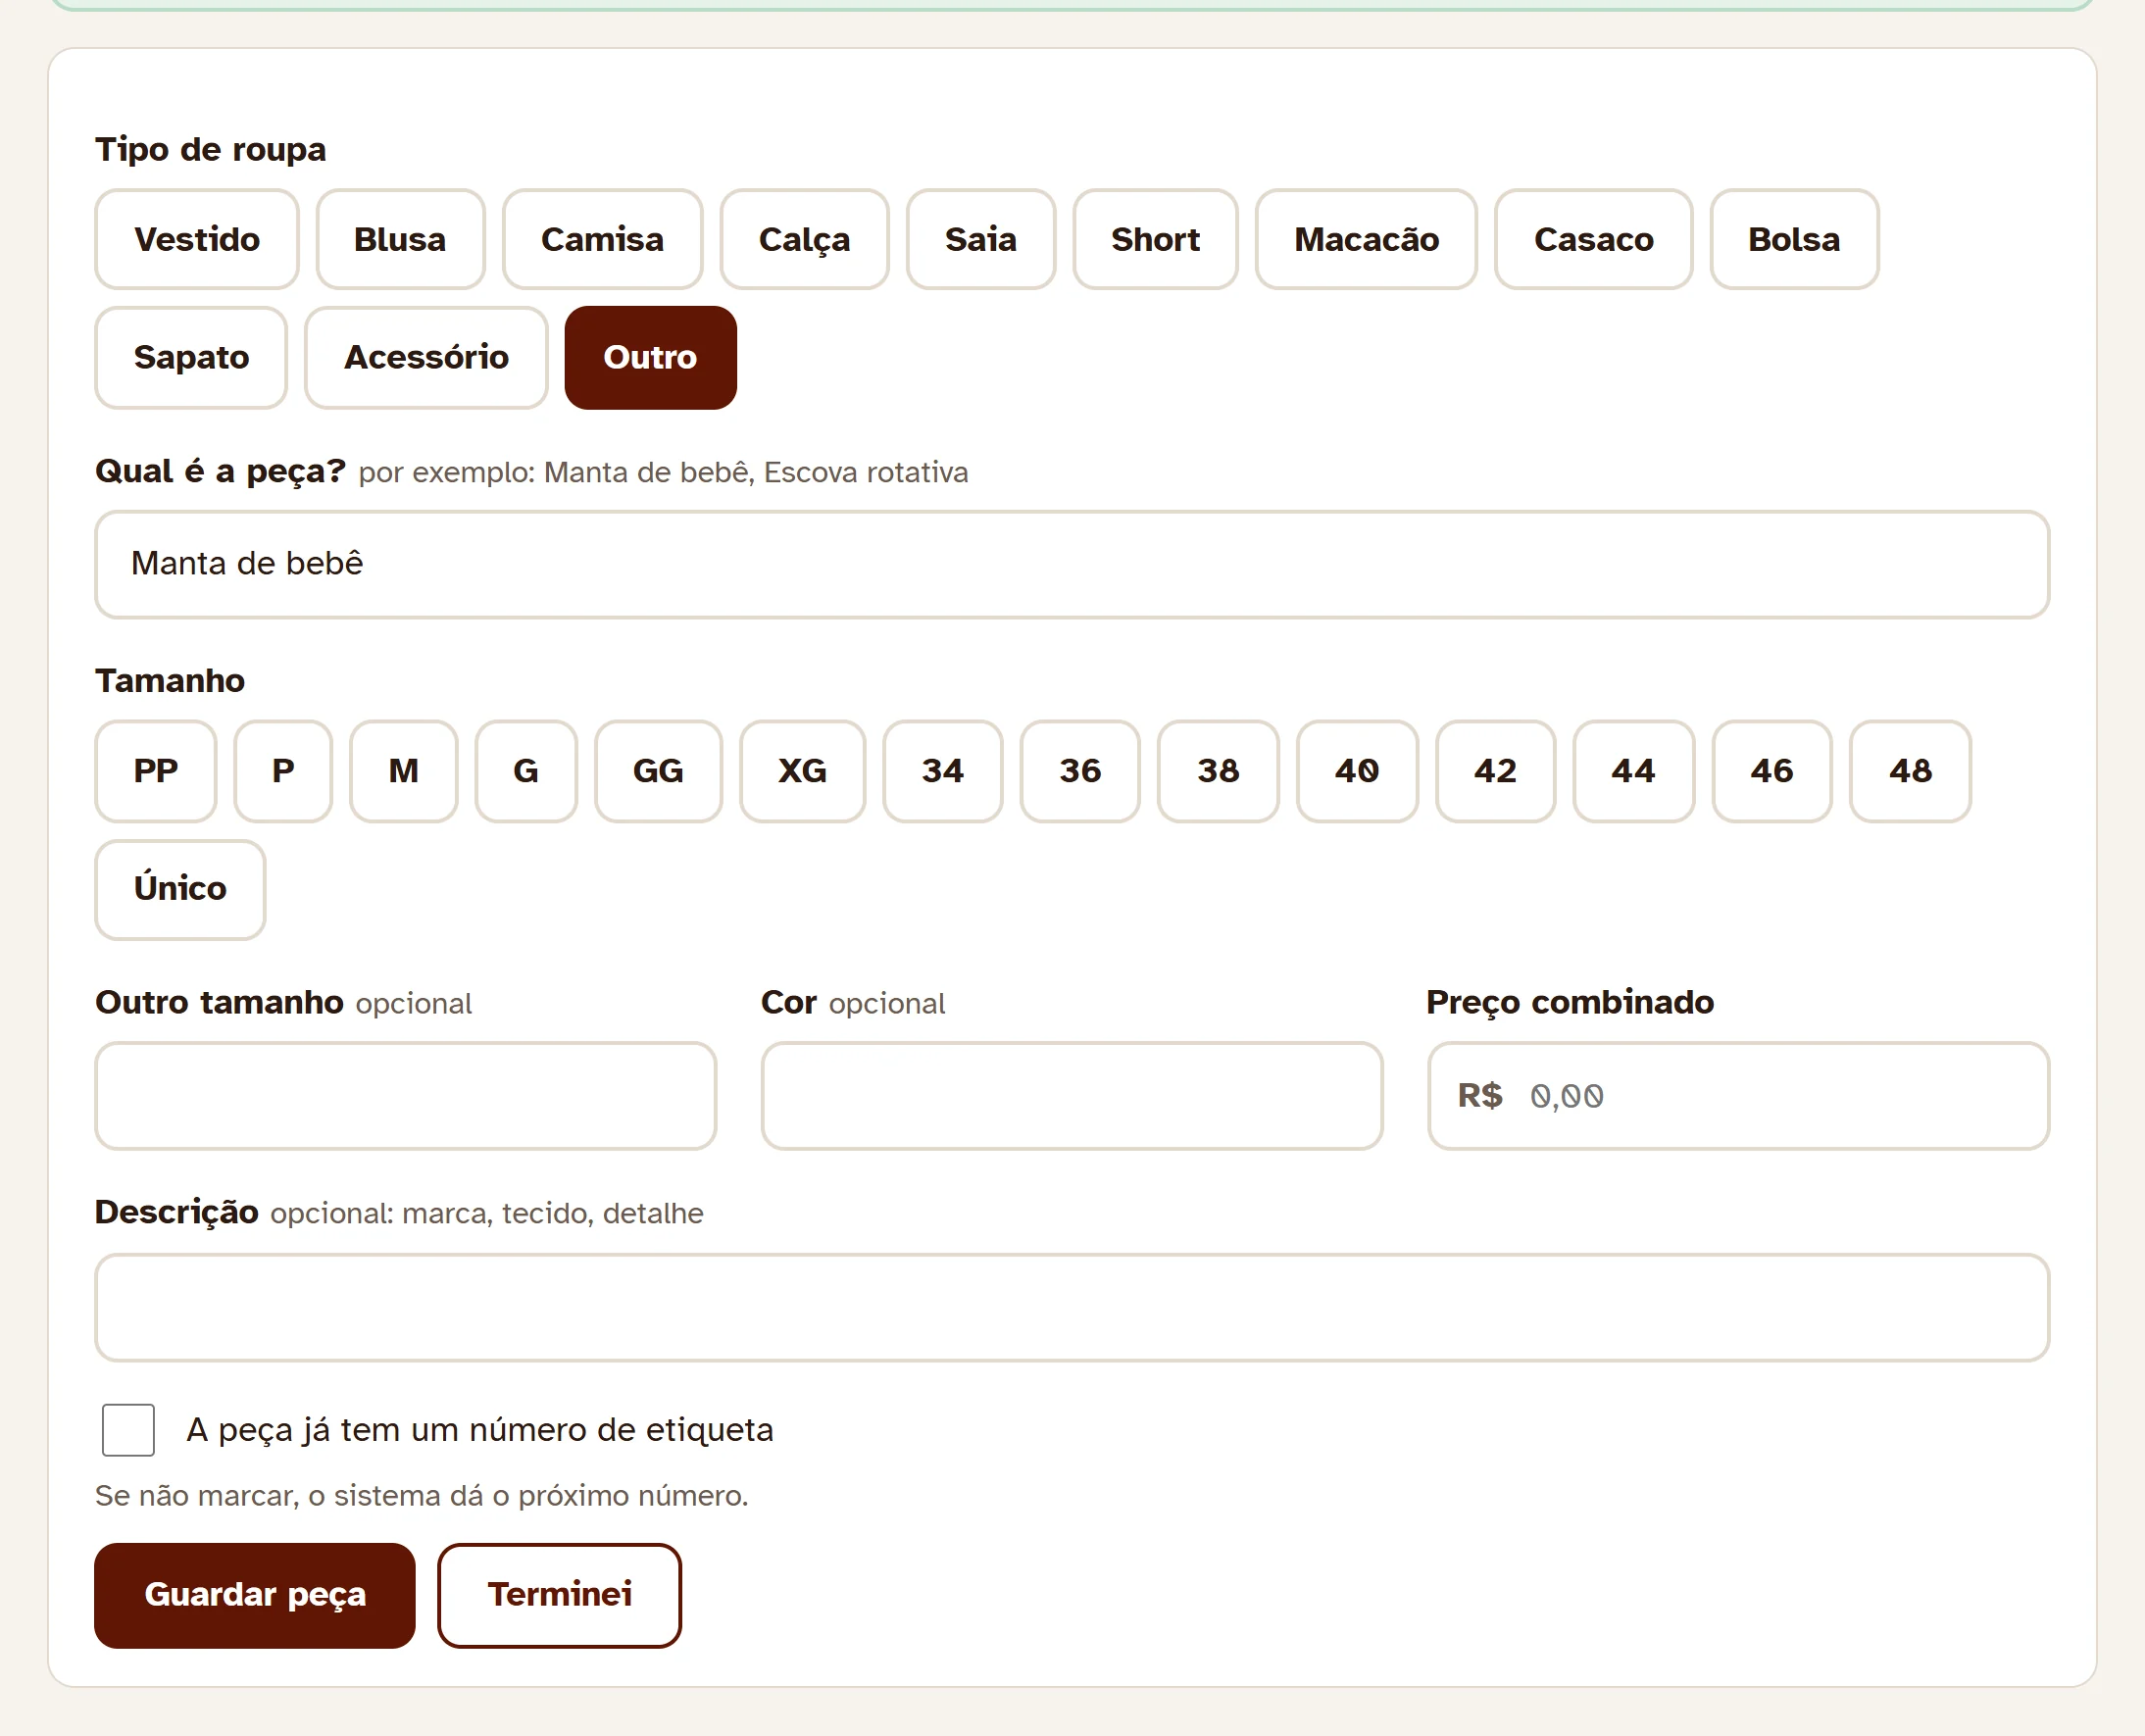Click the 'Qual é a peça' text field
2145x1736 pixels.
pos(1072,565)
